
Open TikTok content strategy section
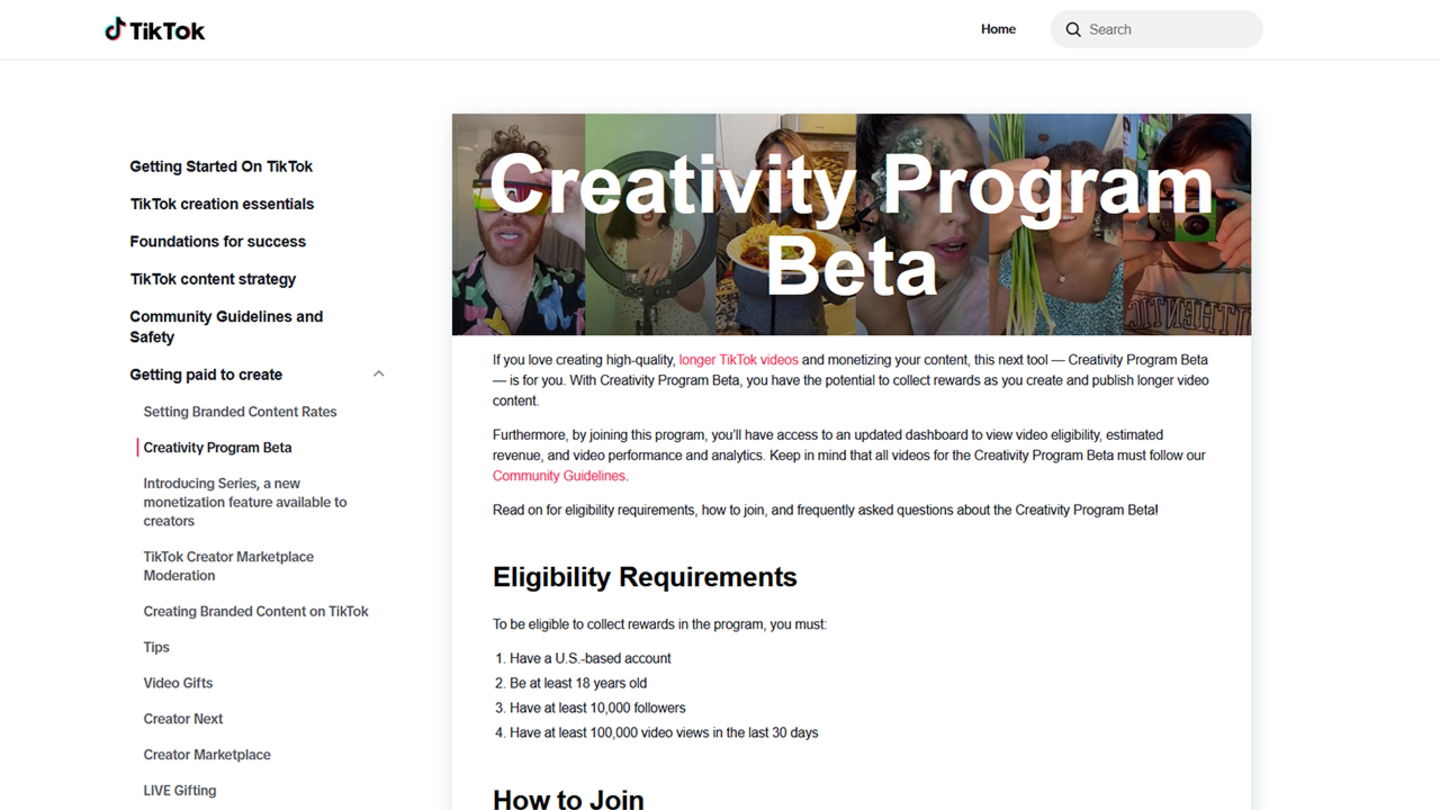point(213,279)
